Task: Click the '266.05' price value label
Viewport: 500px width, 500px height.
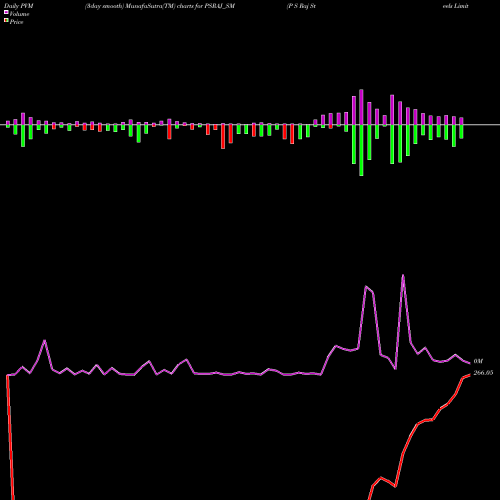Action: point(483,373)
